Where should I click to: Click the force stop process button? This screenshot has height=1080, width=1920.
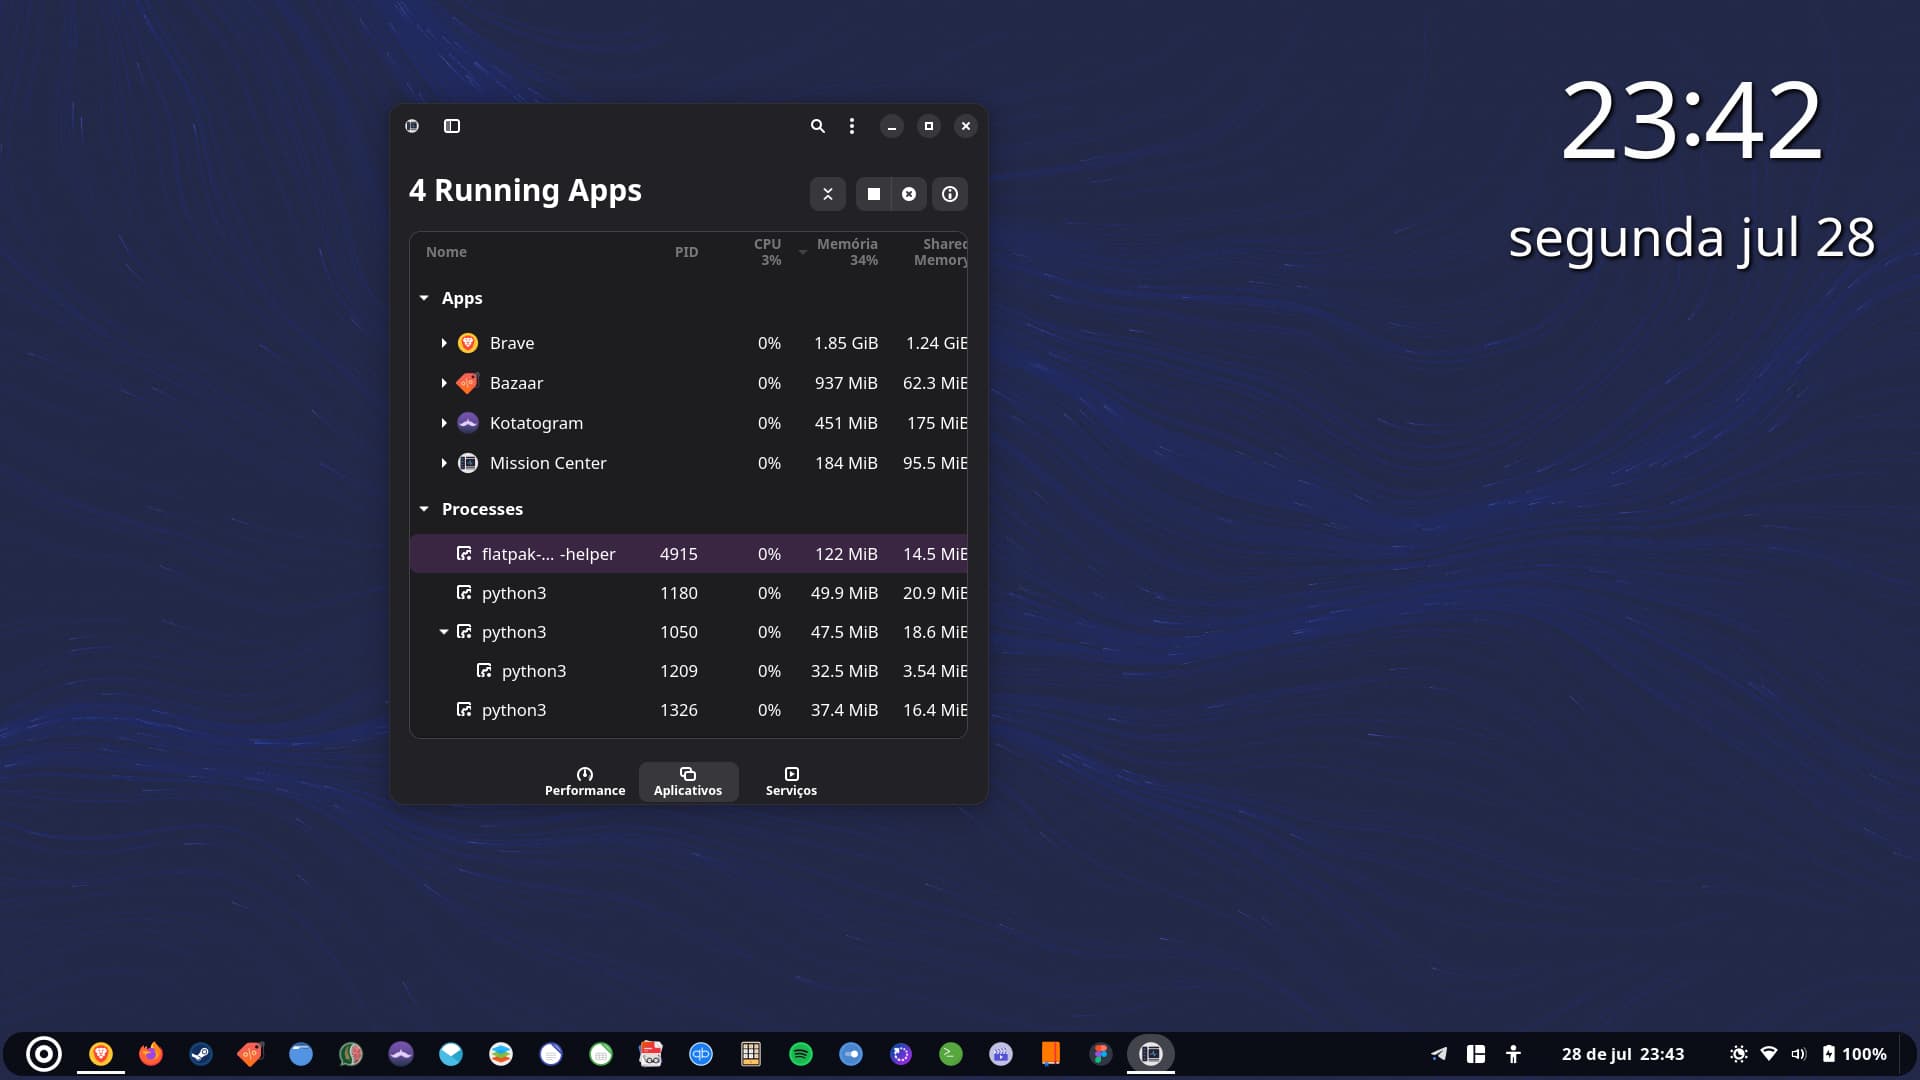908,194
